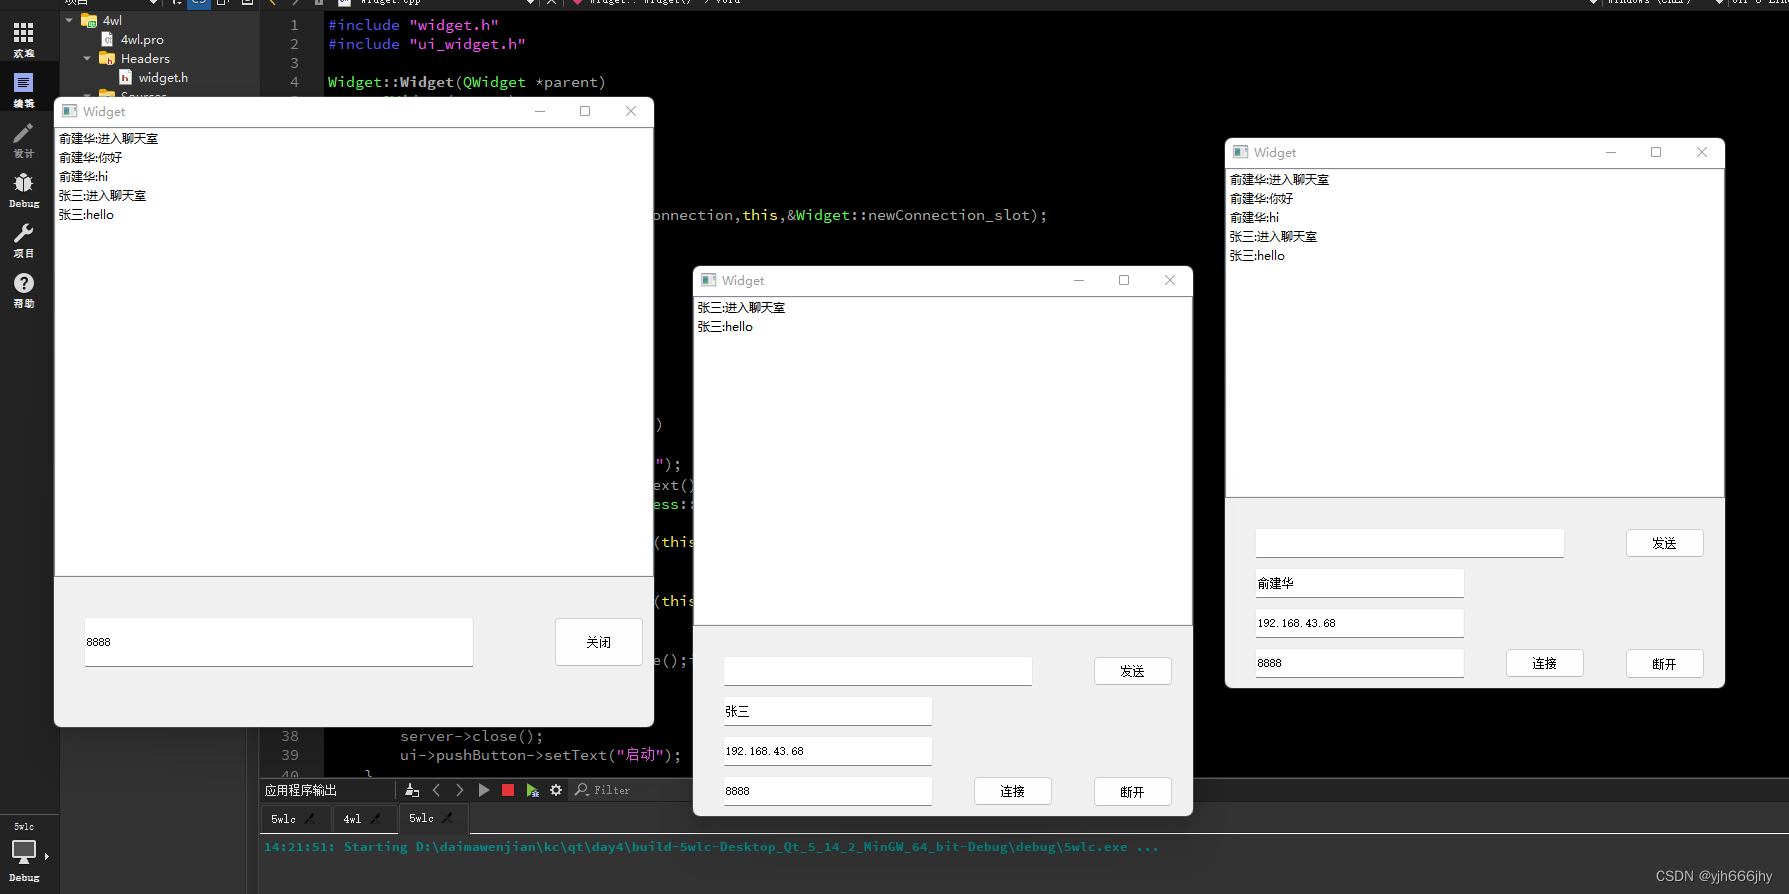Click code line #include "ui_widget.h"
Viewport: 1789px width, 894px height.
[x=427, y=44]
